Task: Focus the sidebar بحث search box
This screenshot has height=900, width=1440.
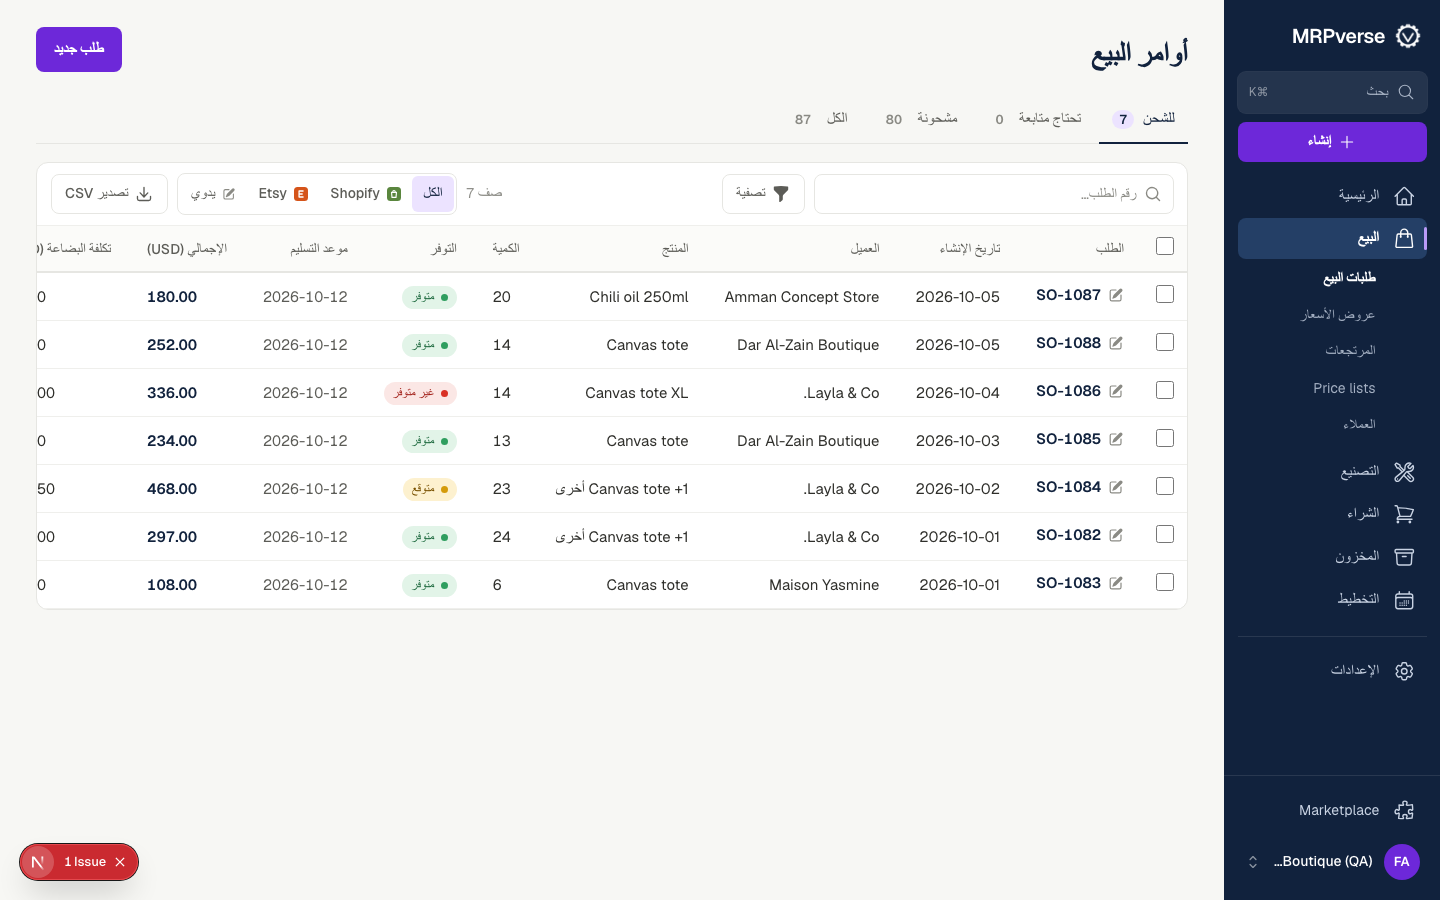Action: pos(1332,92)
